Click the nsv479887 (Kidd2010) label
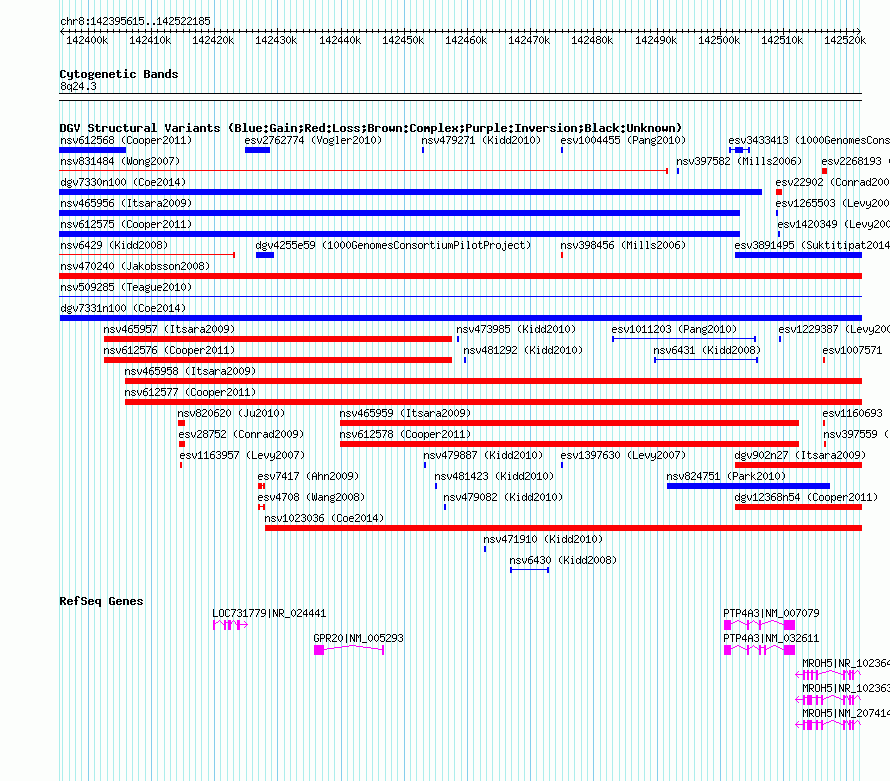890x781 pixels. point(483,455)
